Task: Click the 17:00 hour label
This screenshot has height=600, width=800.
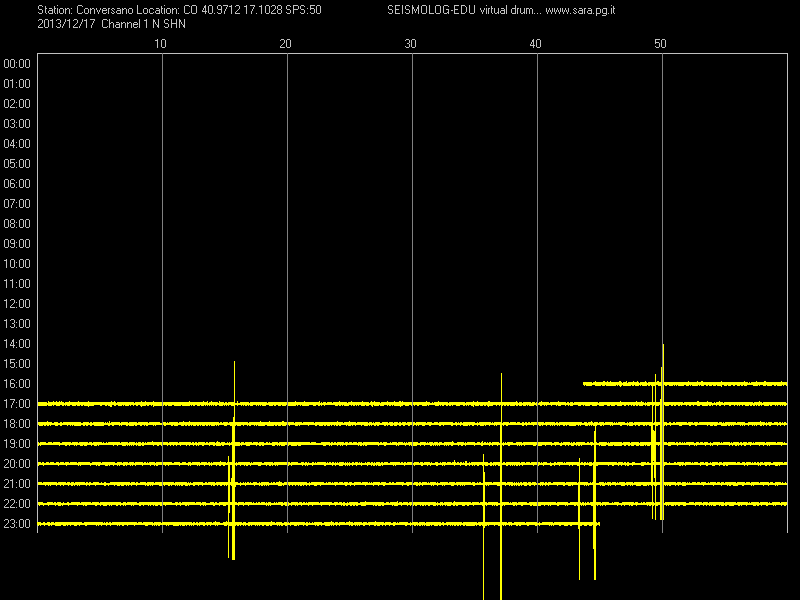Action: 17,404
